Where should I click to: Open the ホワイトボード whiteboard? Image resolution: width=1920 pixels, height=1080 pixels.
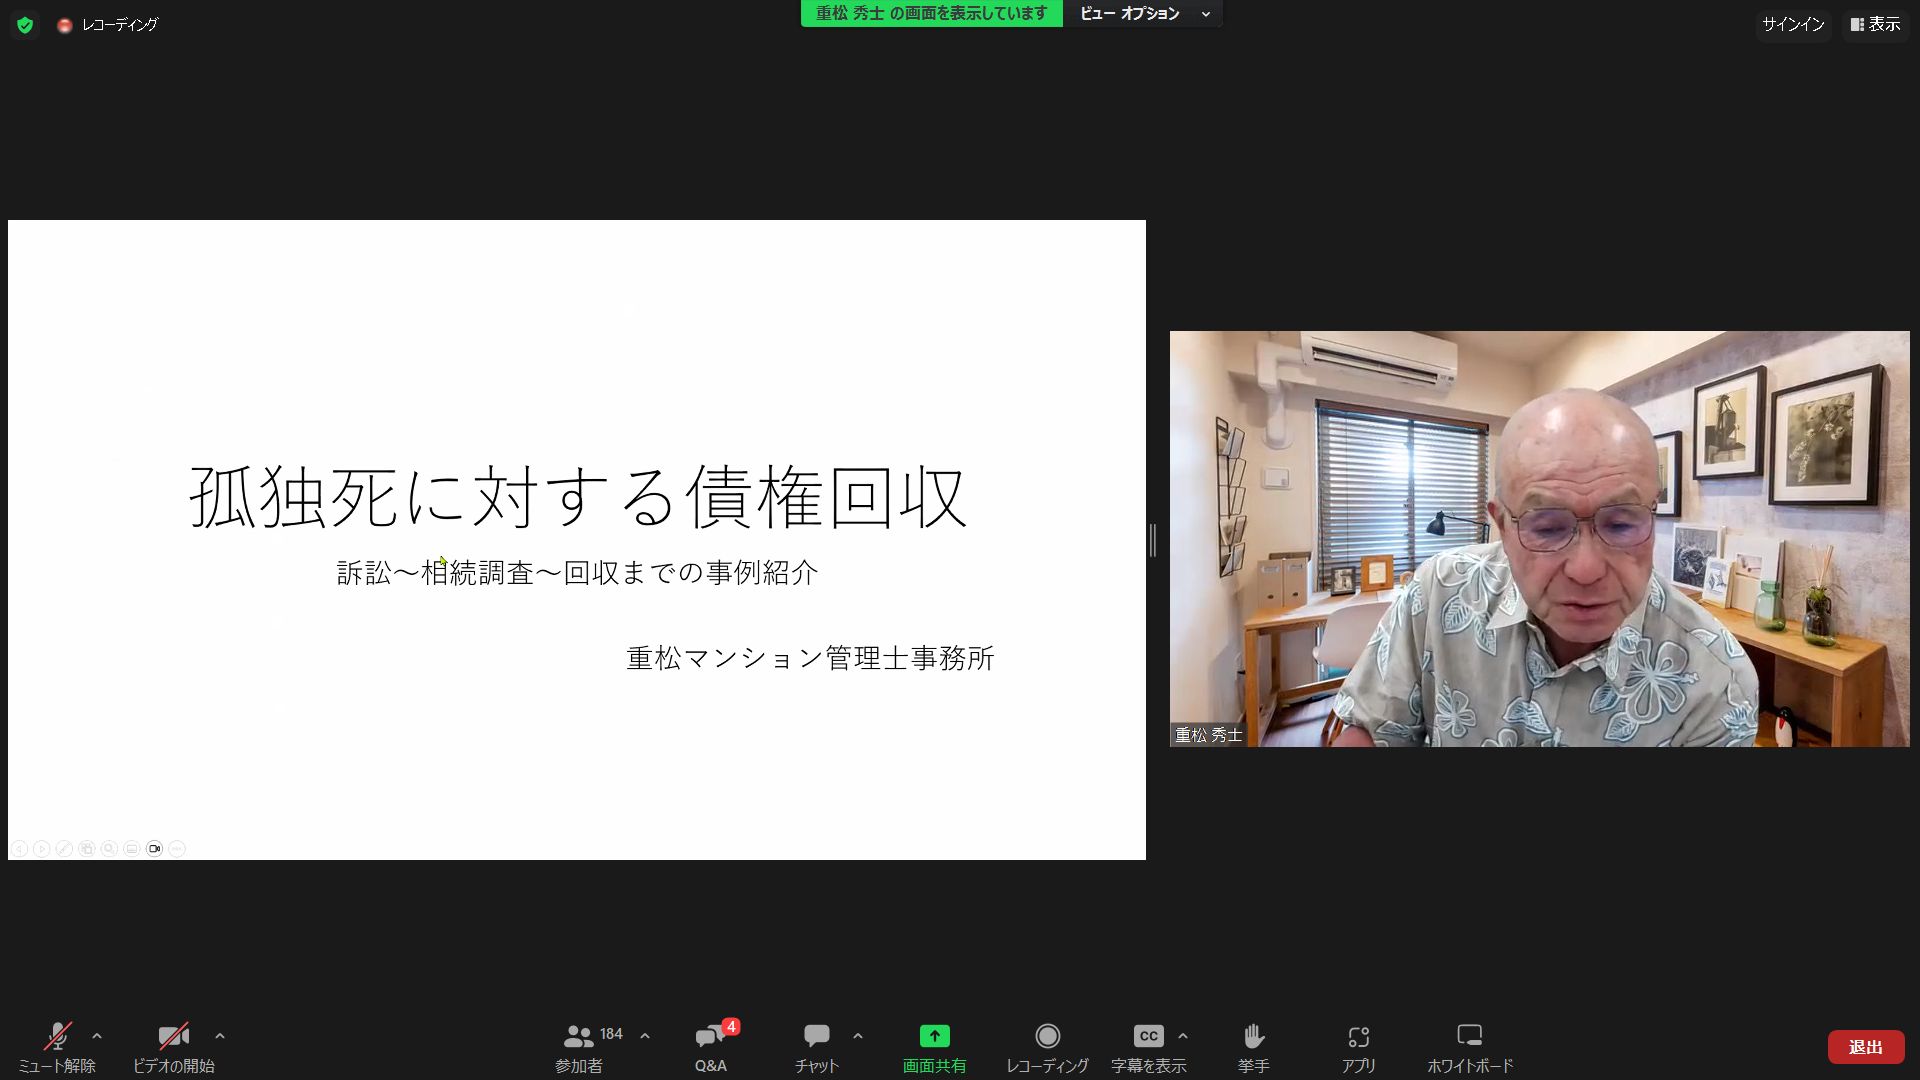pyautogui.click(x=1470, y=1047)
